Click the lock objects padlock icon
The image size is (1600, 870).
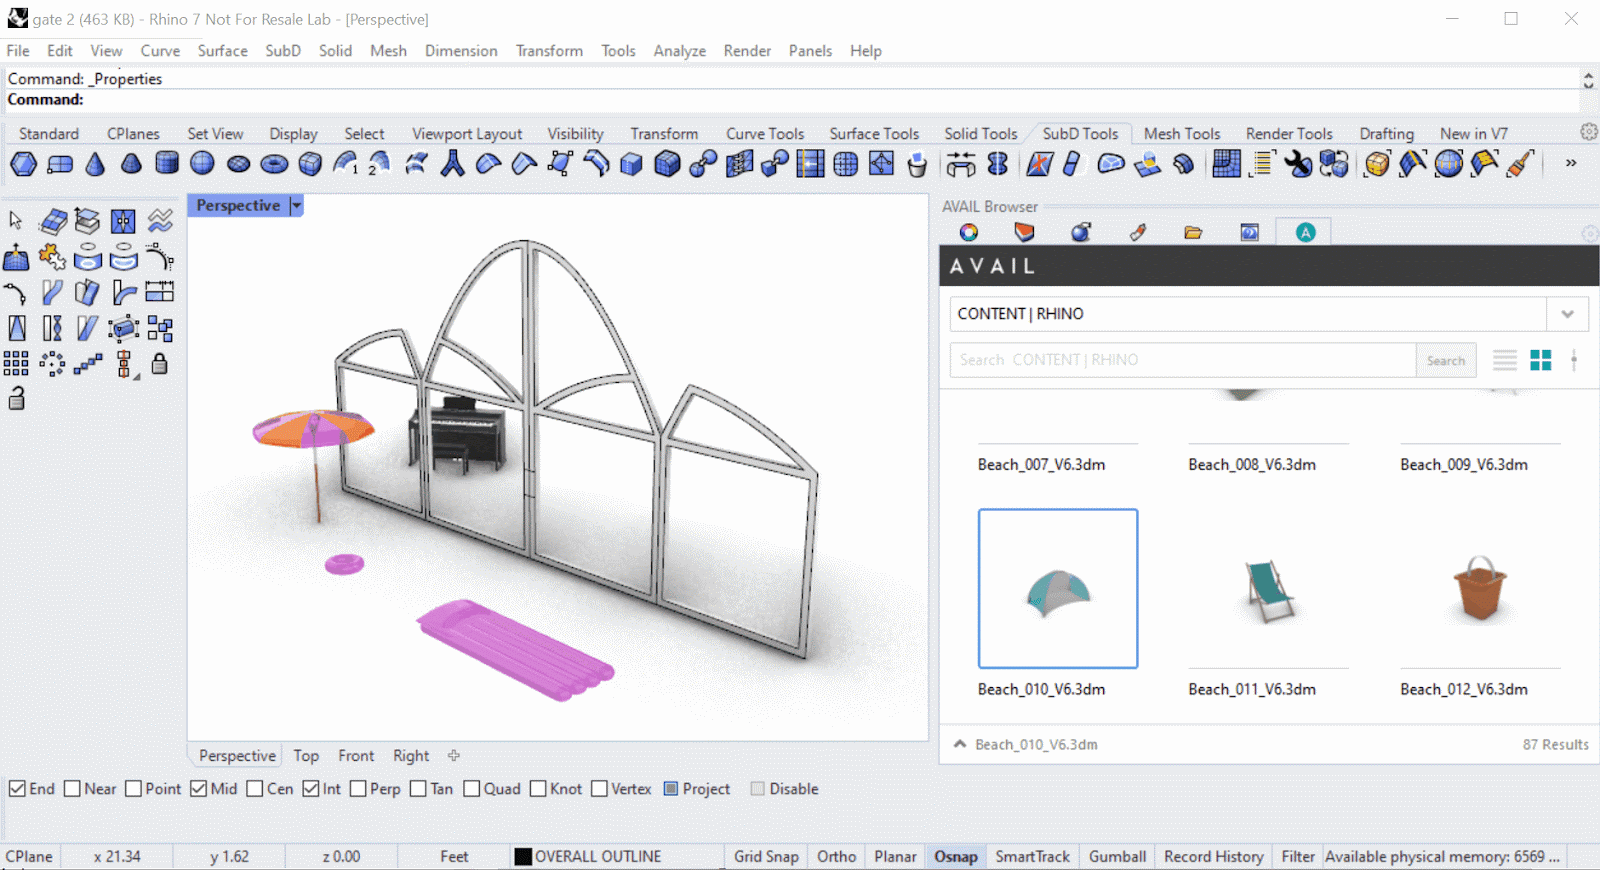pyautogui.click(x=159, y=364)
